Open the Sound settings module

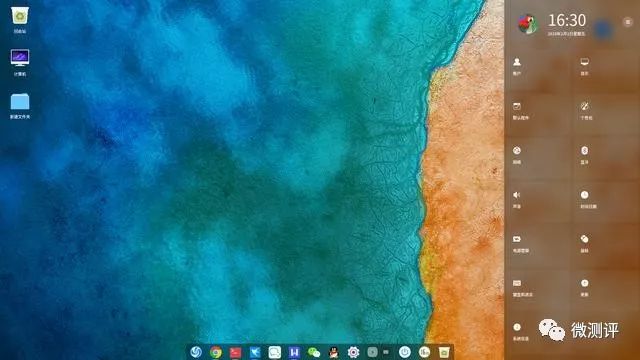click(517, 199)
